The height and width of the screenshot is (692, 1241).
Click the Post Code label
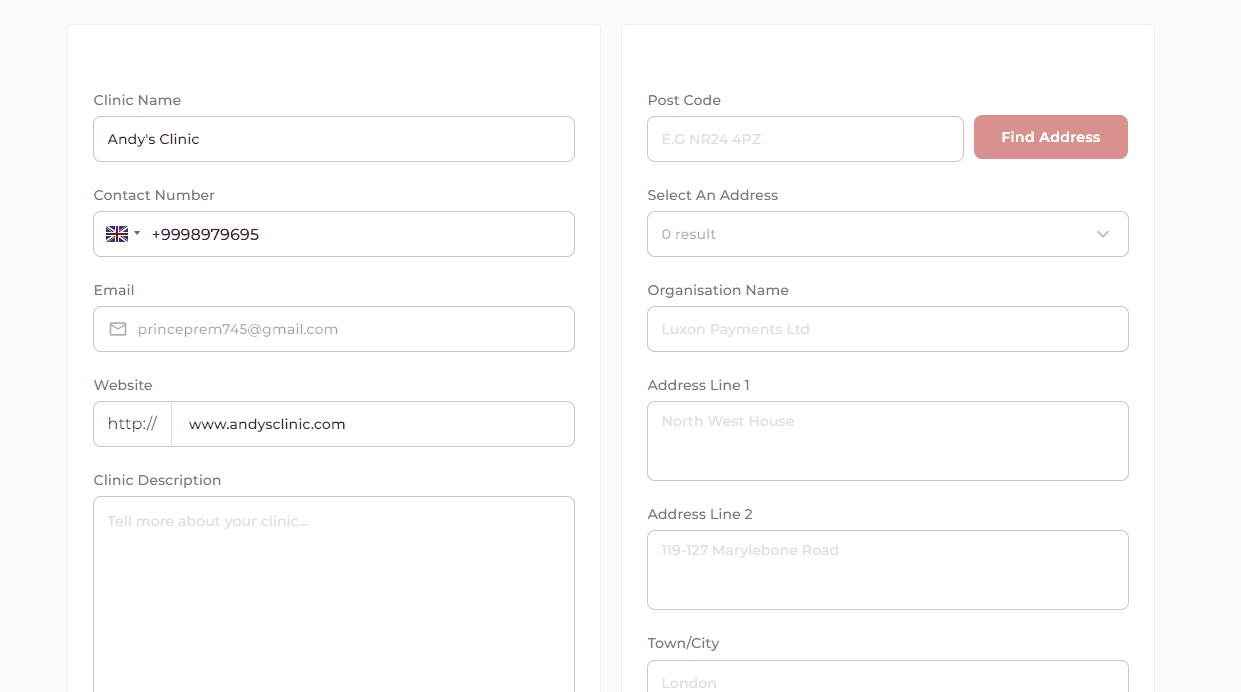click(684, 100)
